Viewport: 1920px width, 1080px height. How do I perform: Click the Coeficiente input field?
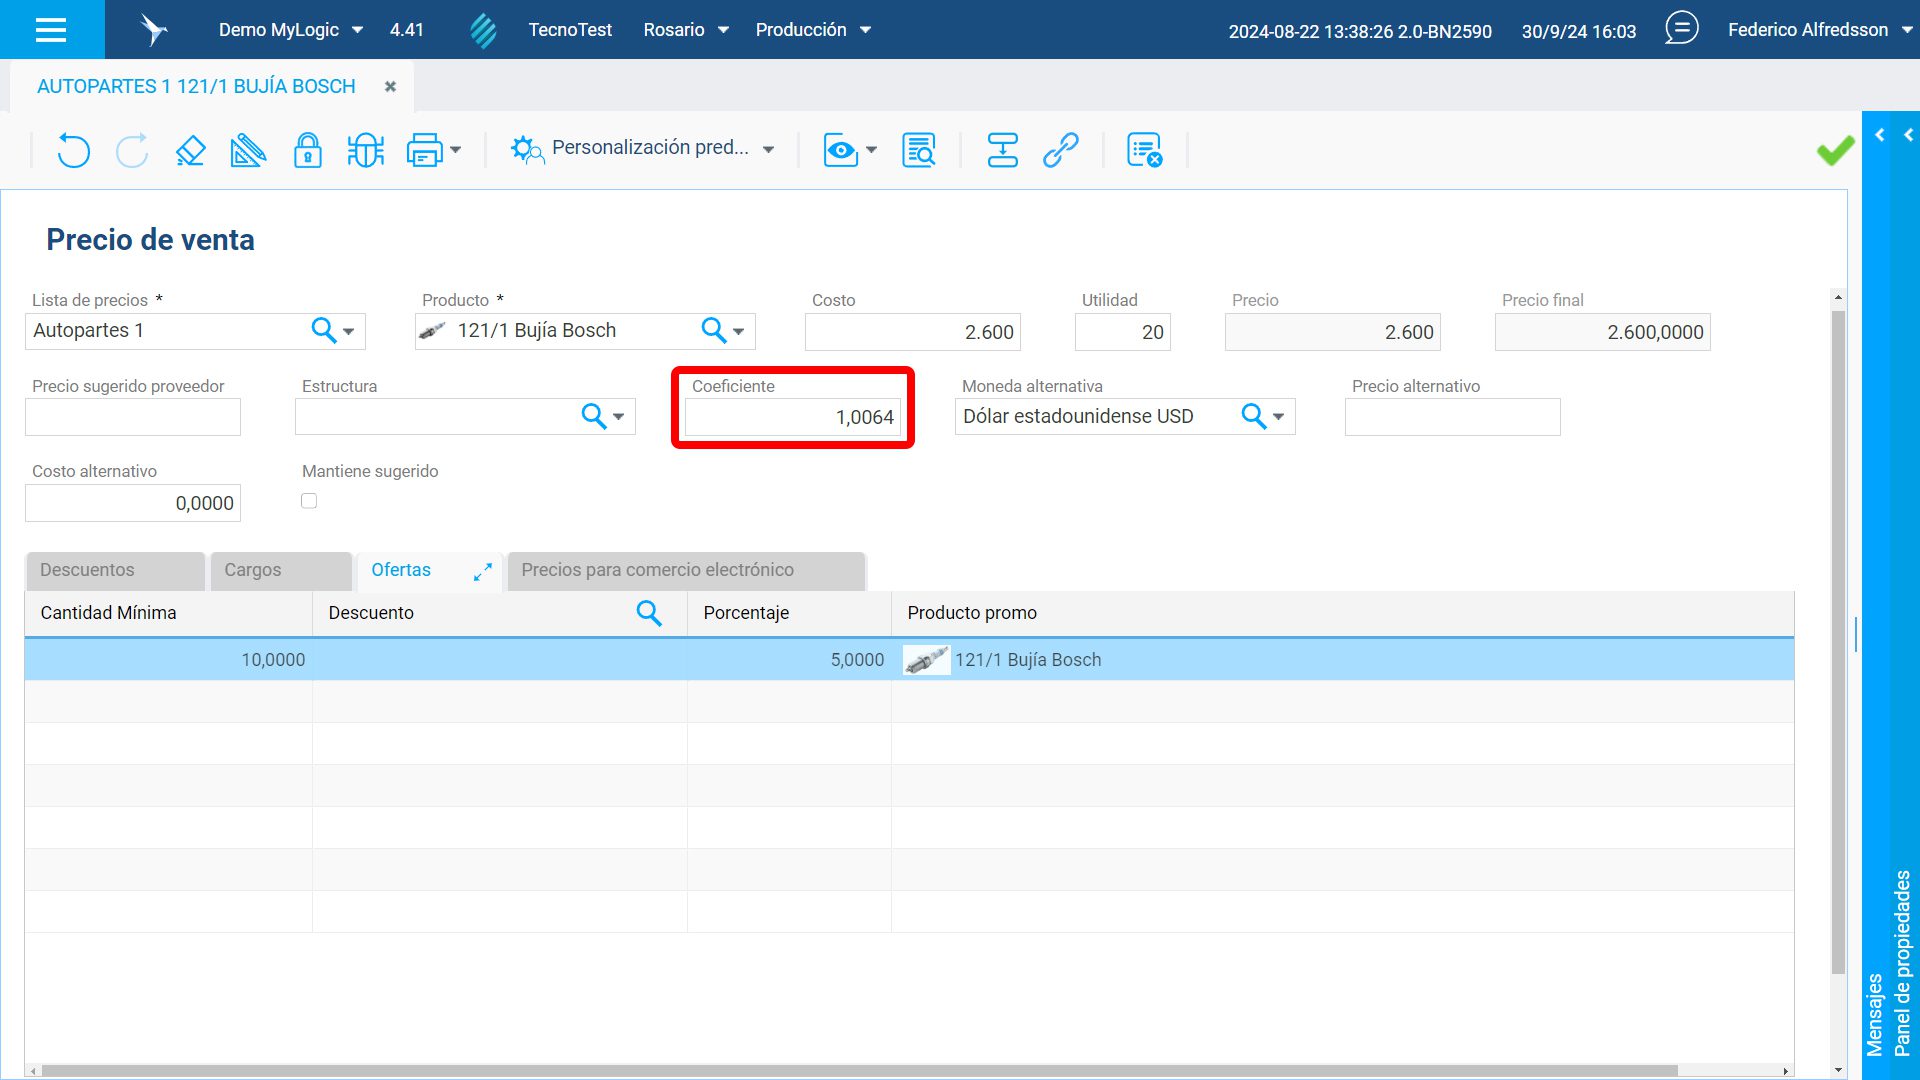click(x=792, y=417)
